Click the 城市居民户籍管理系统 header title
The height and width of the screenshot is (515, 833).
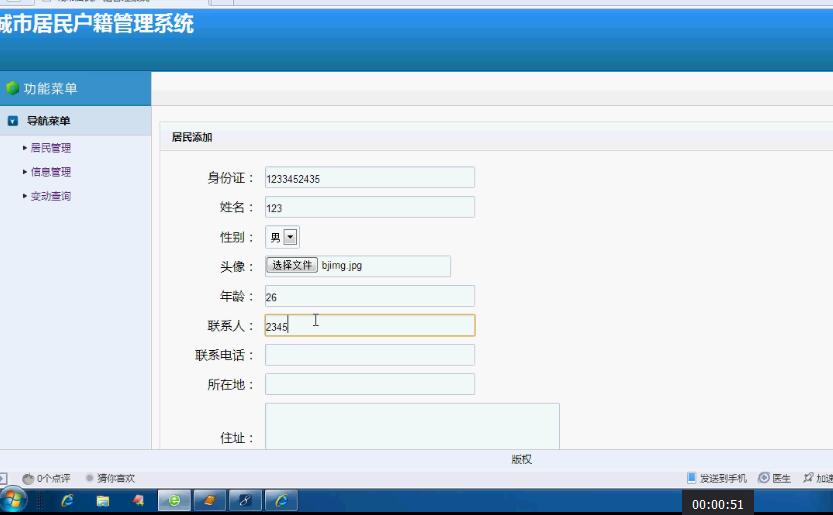(97, 24)
